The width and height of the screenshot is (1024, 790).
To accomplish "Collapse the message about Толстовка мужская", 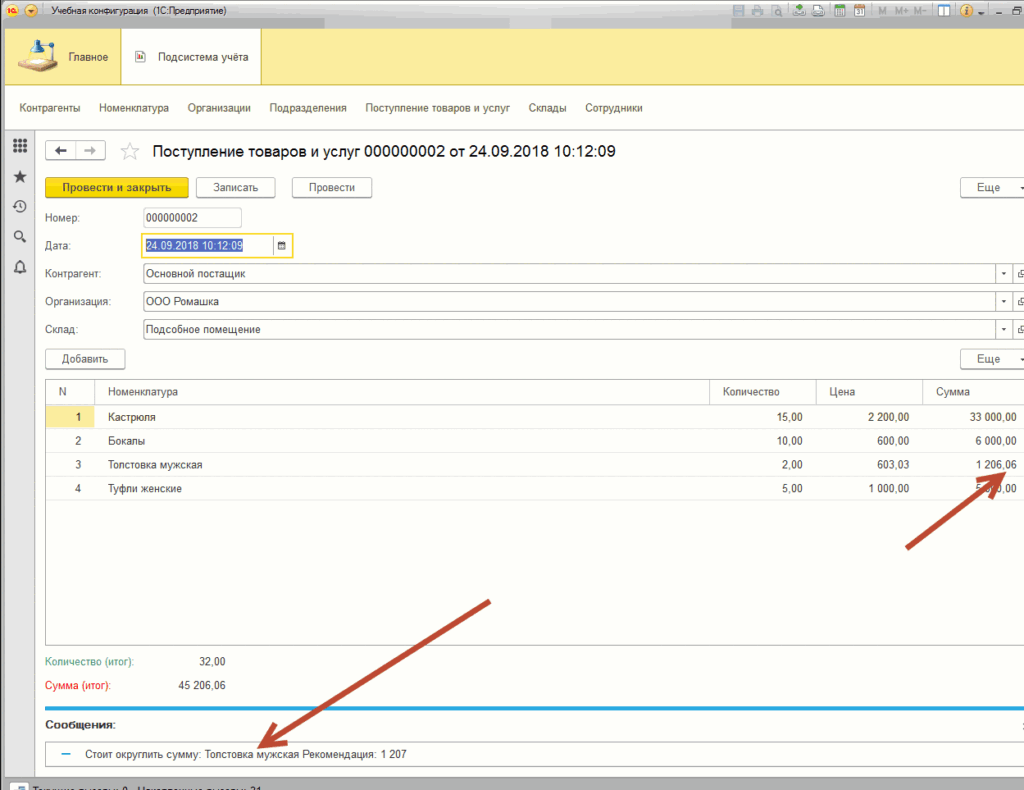I will (66, 754).
